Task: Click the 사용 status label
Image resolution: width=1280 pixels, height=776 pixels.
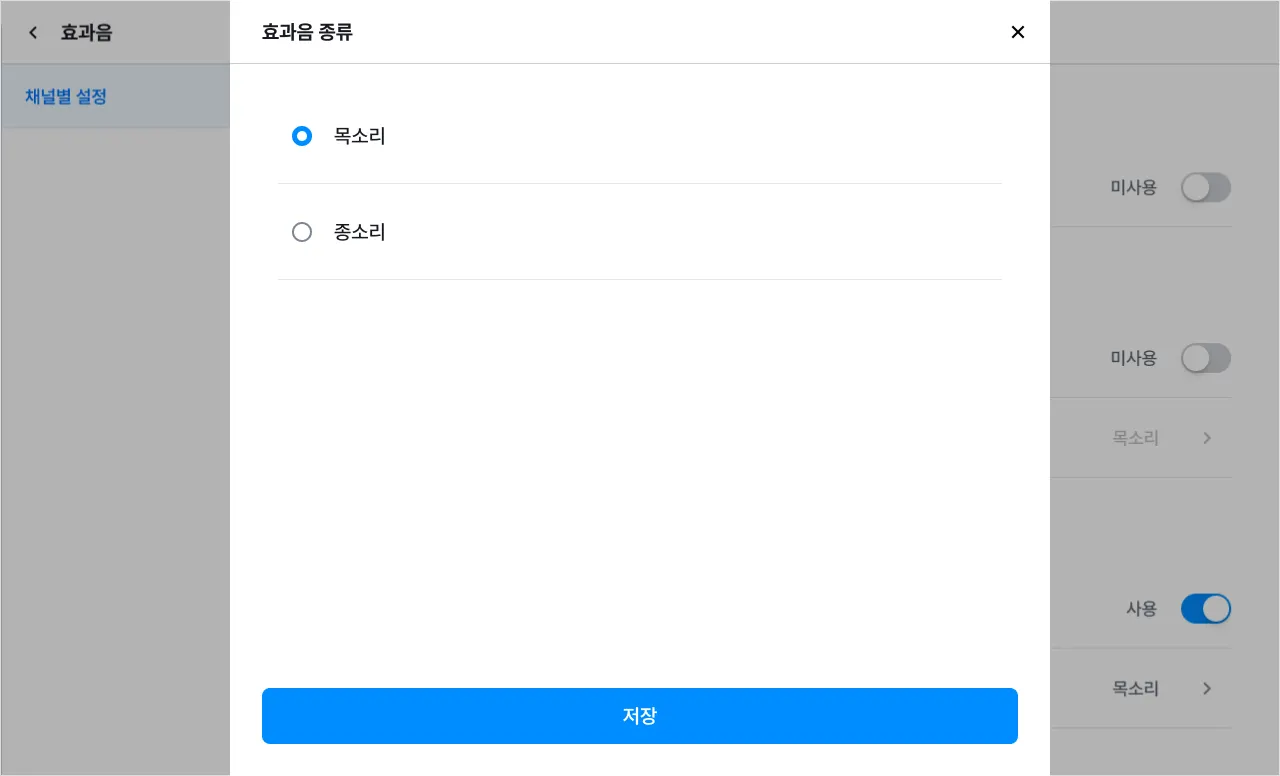Action: click(1141, 608)
